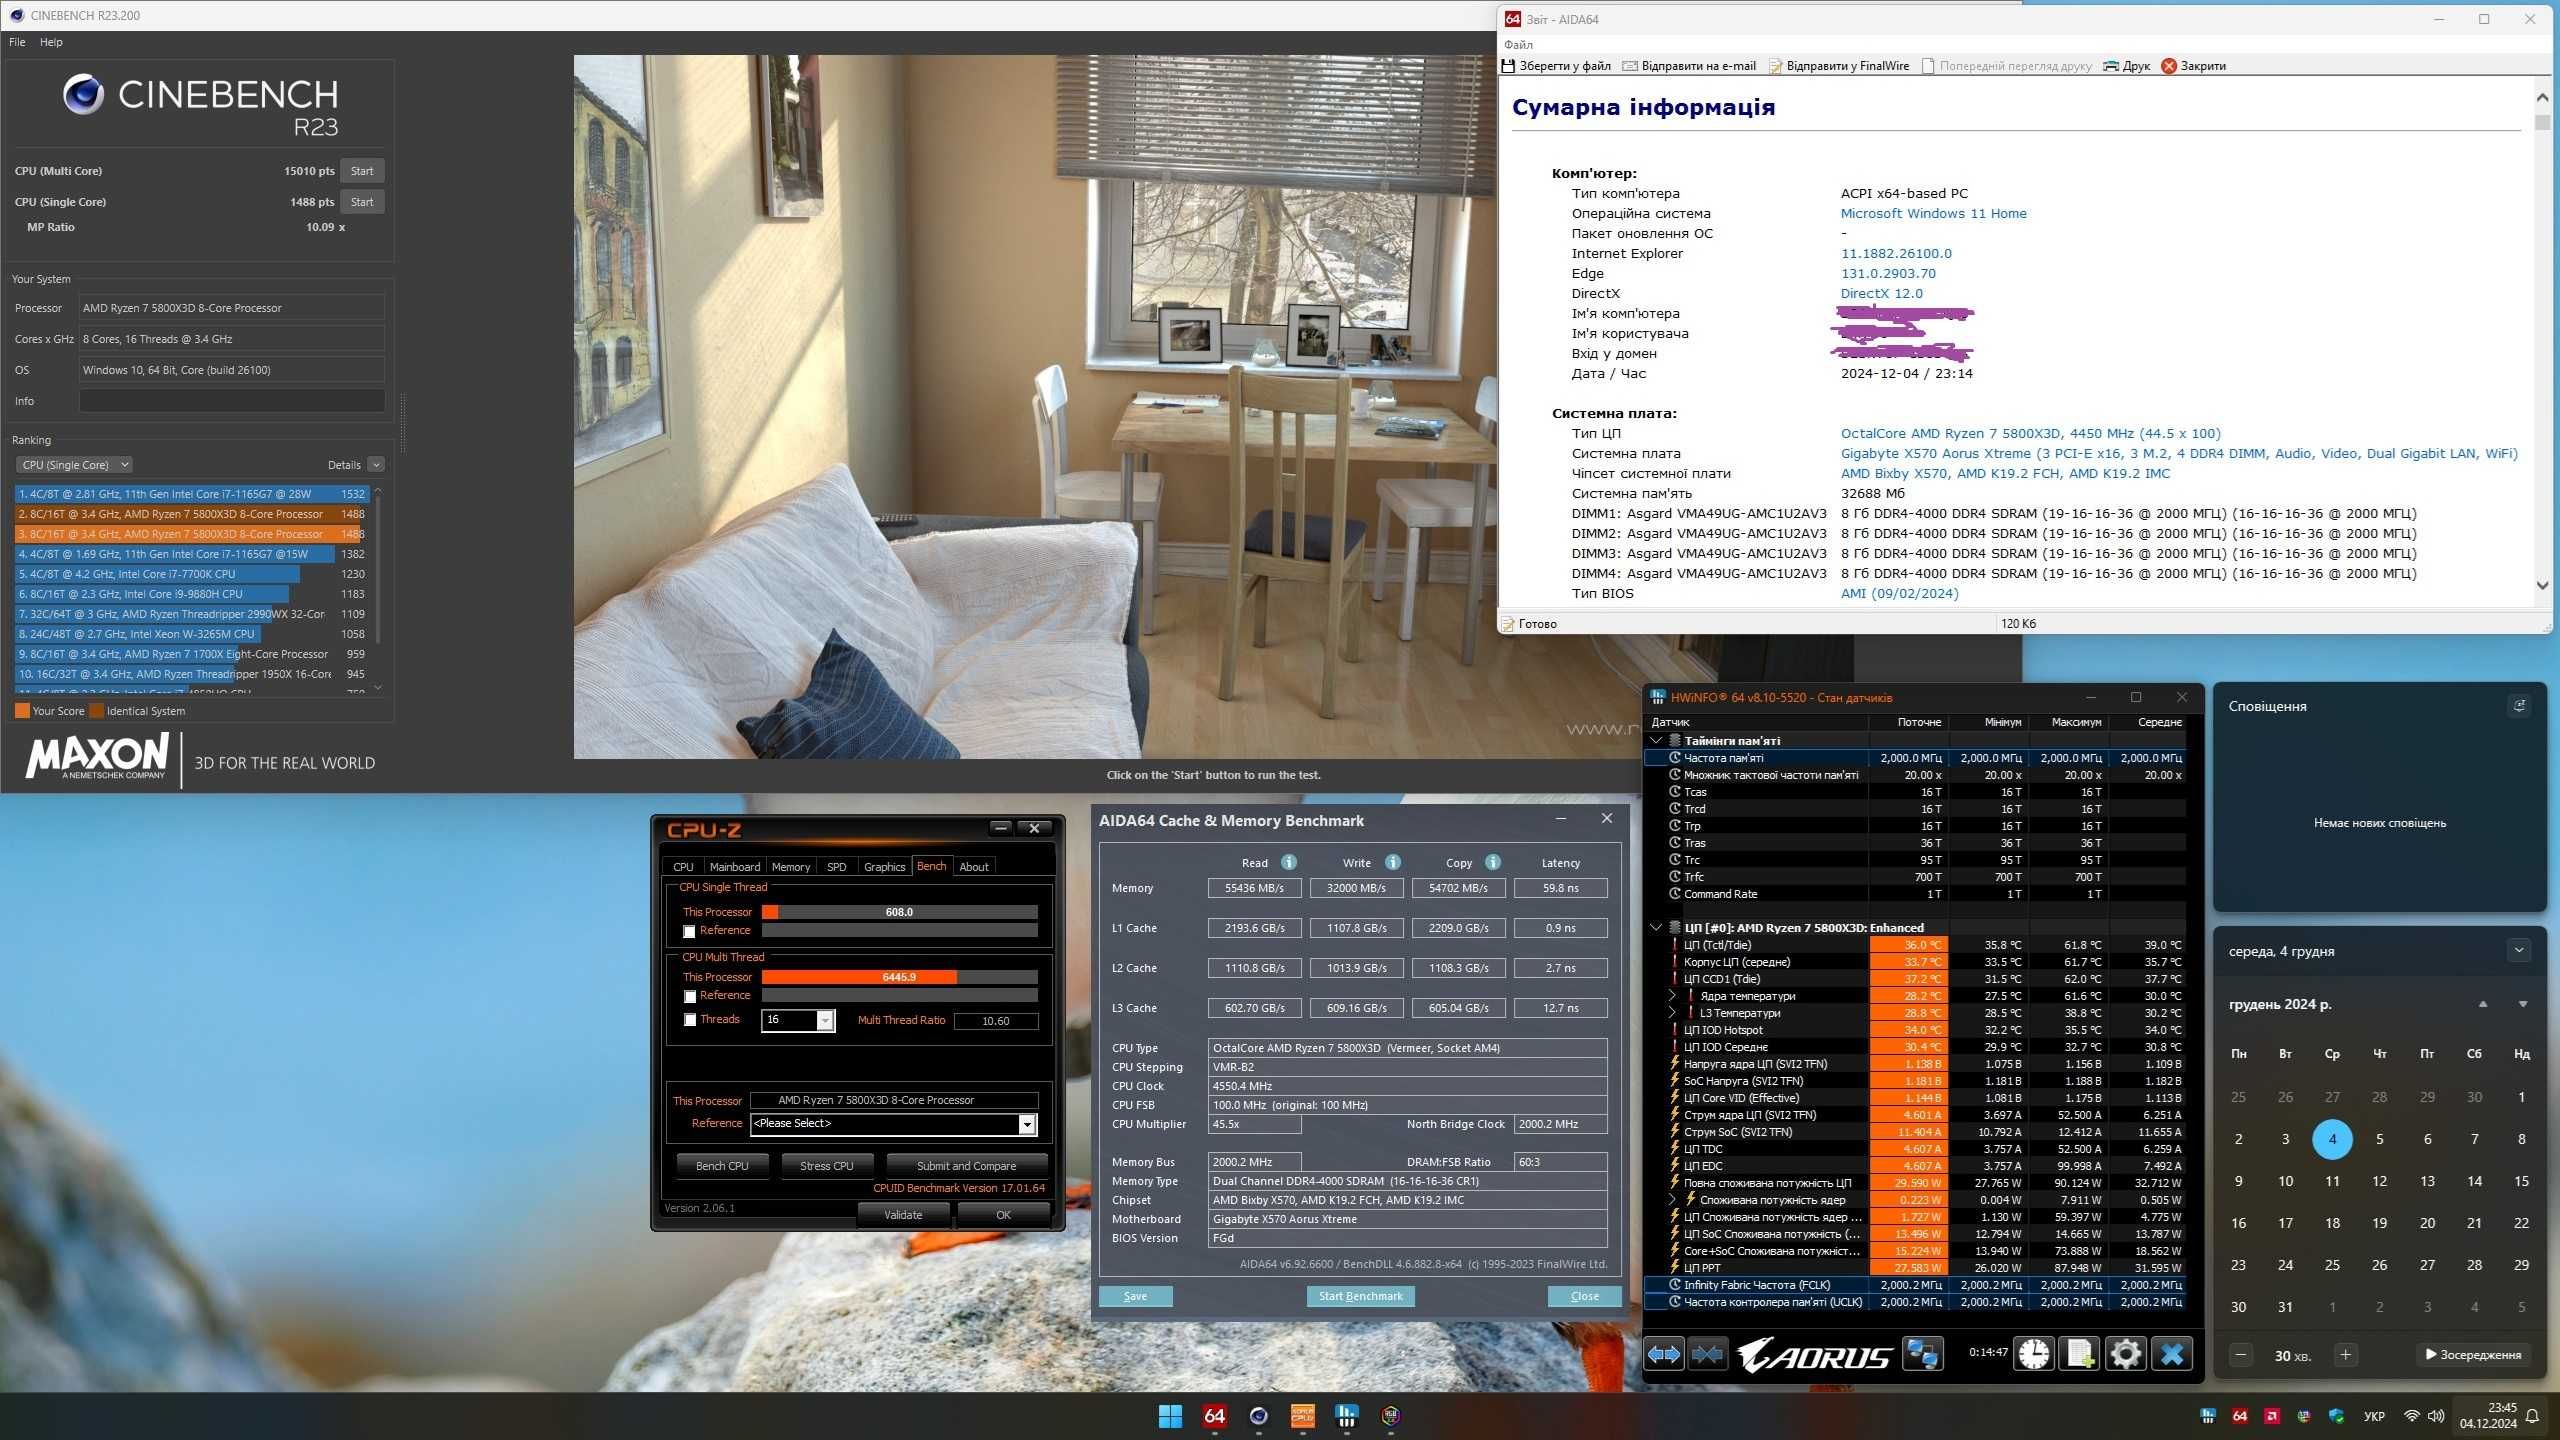This screenshot has height=1440, width=2560.
Task: Collapse ЦП [#0] AMD Ryzen group in HWiNFO
Action: 1656,928
